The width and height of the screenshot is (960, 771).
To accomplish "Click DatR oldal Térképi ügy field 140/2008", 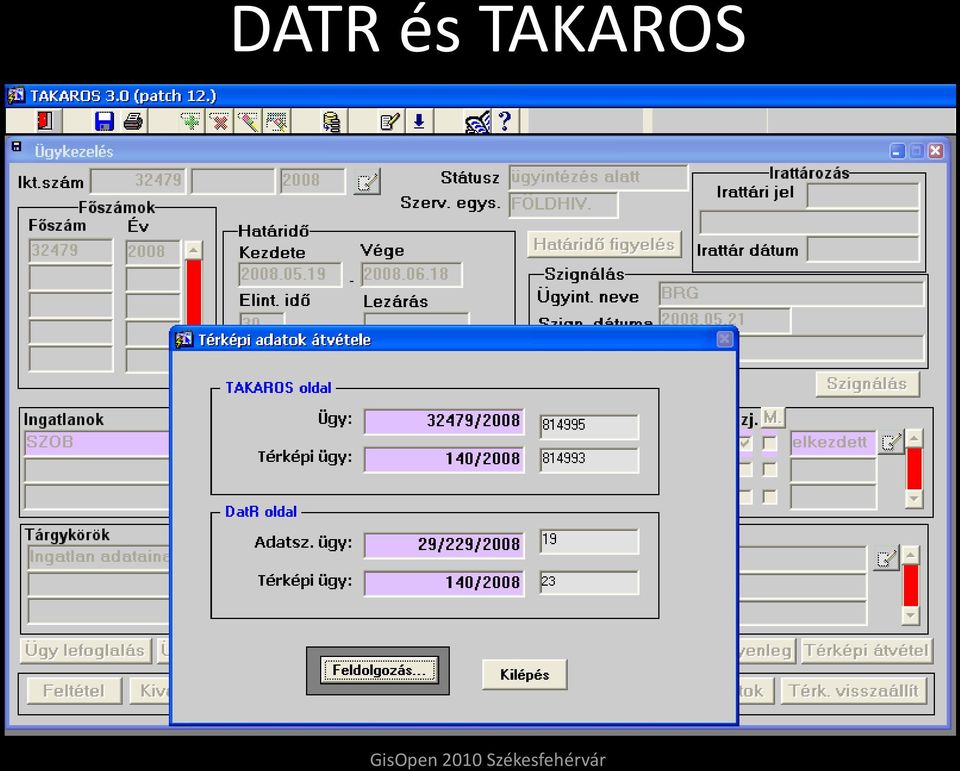I will [444, 583].
